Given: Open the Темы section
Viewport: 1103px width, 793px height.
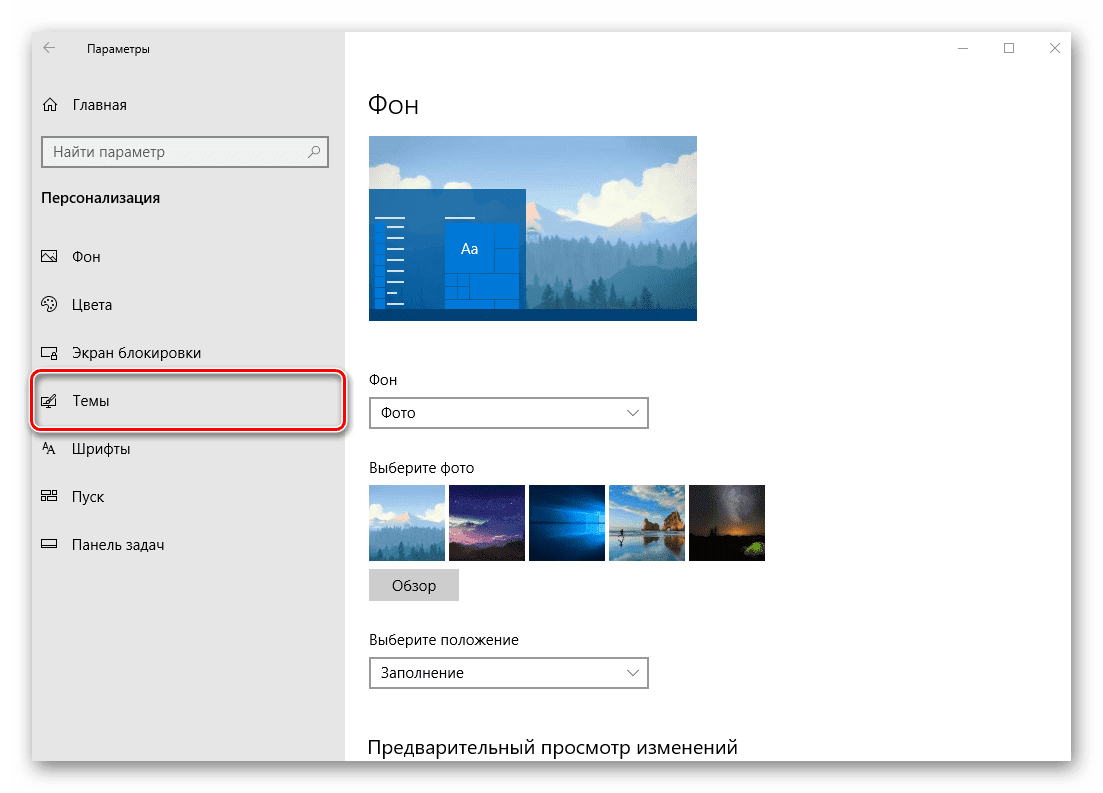Looking at the screenshot, I should [189, 400].
